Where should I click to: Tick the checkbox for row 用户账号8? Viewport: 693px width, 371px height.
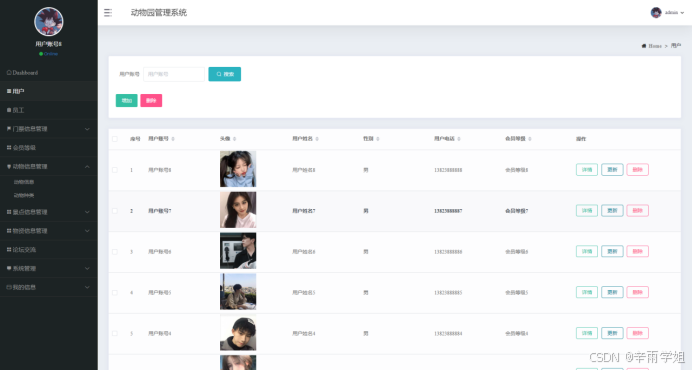(115, 170)
